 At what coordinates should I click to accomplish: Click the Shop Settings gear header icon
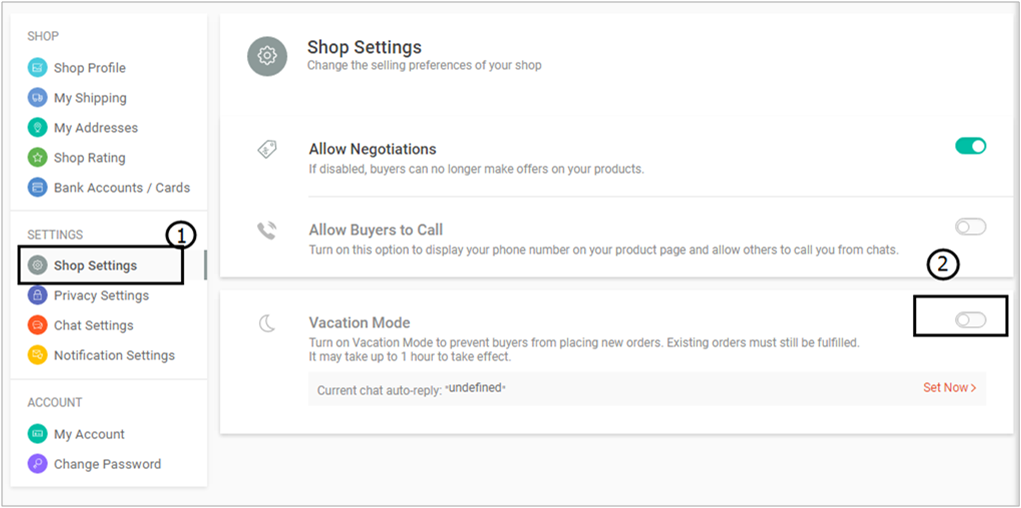coord(267,56)
